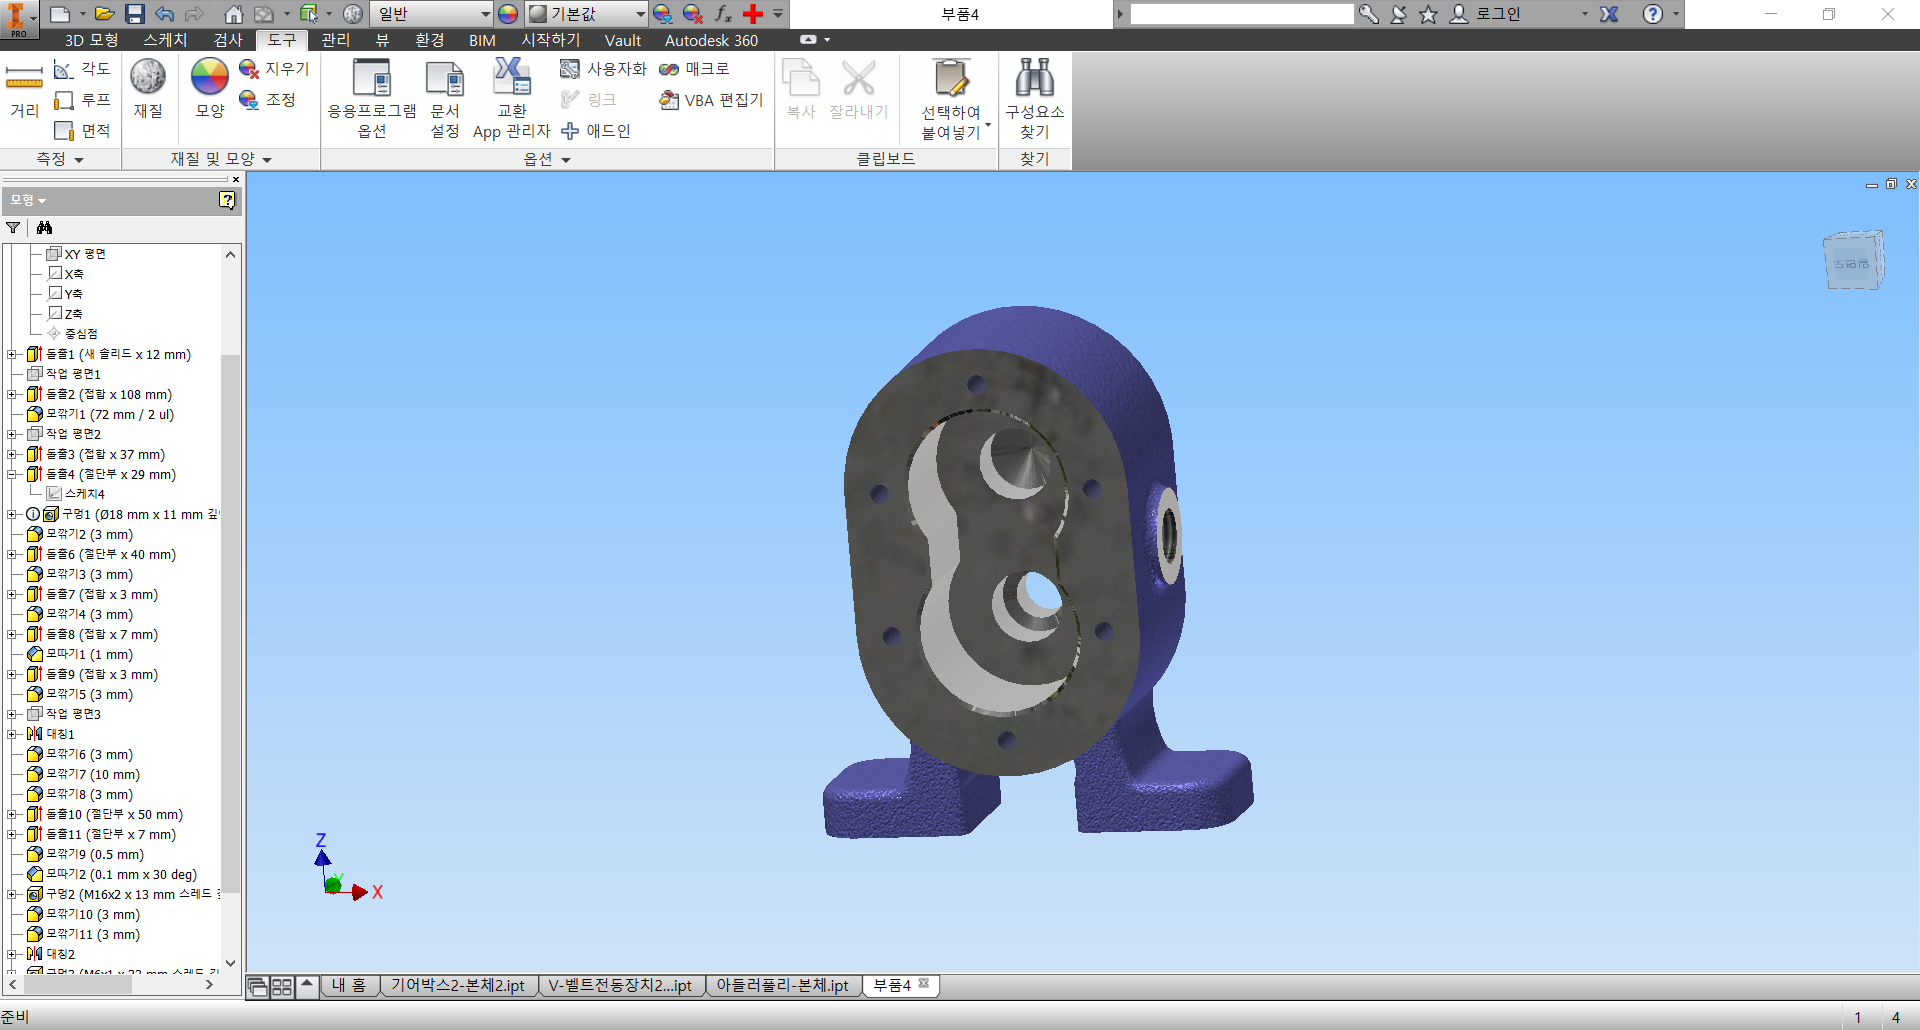The height and width of the screenshot is (1030, 1920).
Task: Select 모깎기1 (72 mm / 2 ul) feature
Action: tap(100, 414)
